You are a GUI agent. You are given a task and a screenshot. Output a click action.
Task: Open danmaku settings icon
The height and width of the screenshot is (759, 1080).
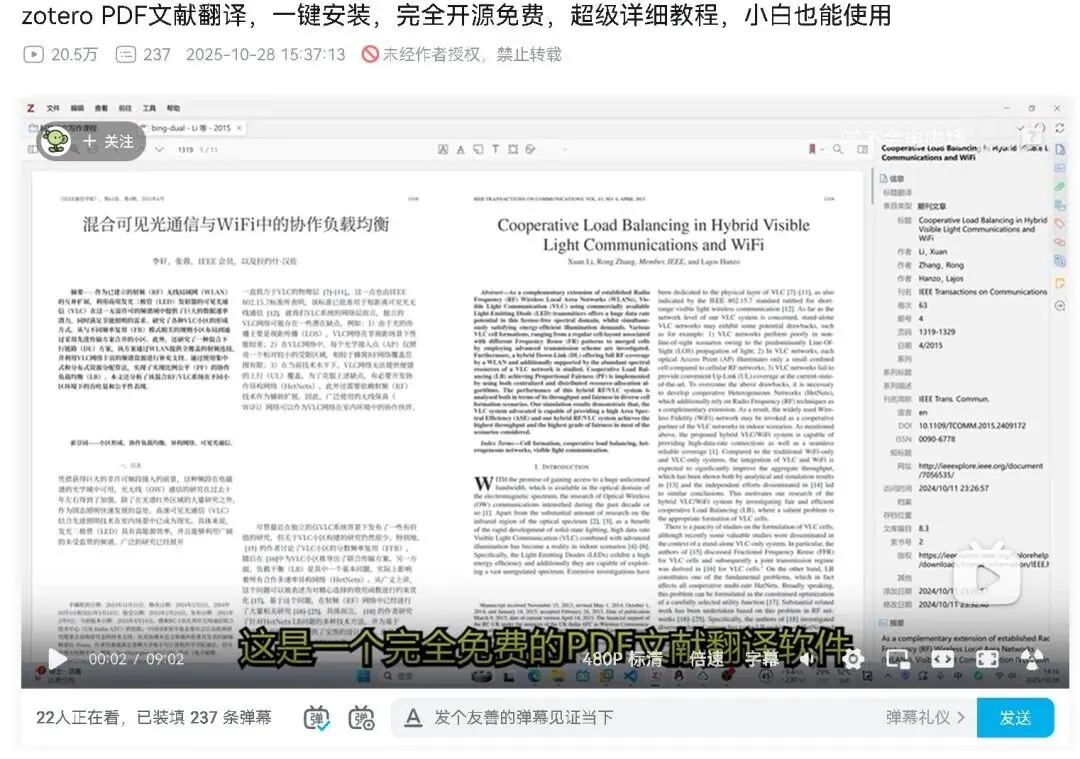[362, 718]
